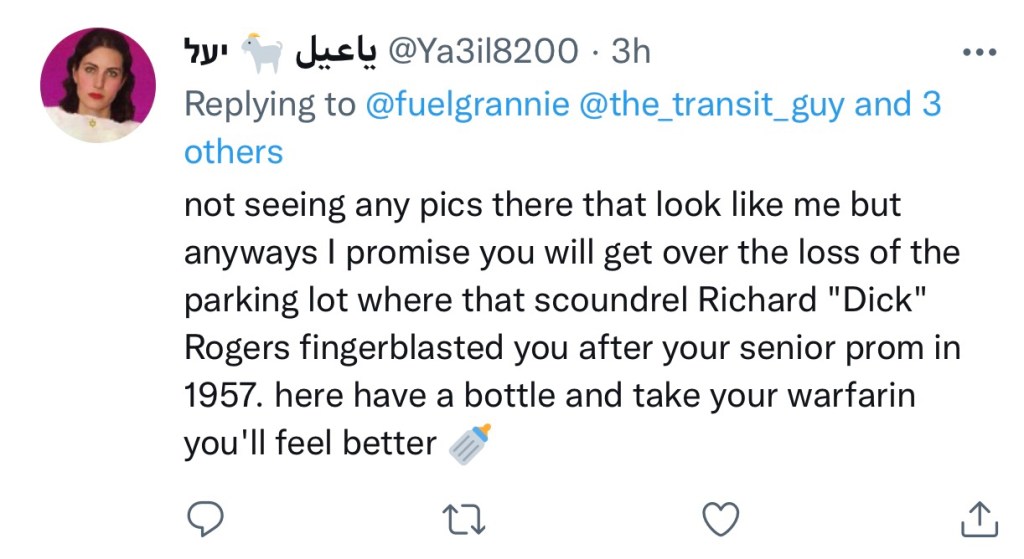Click "and 3" in the reply line

897,104
